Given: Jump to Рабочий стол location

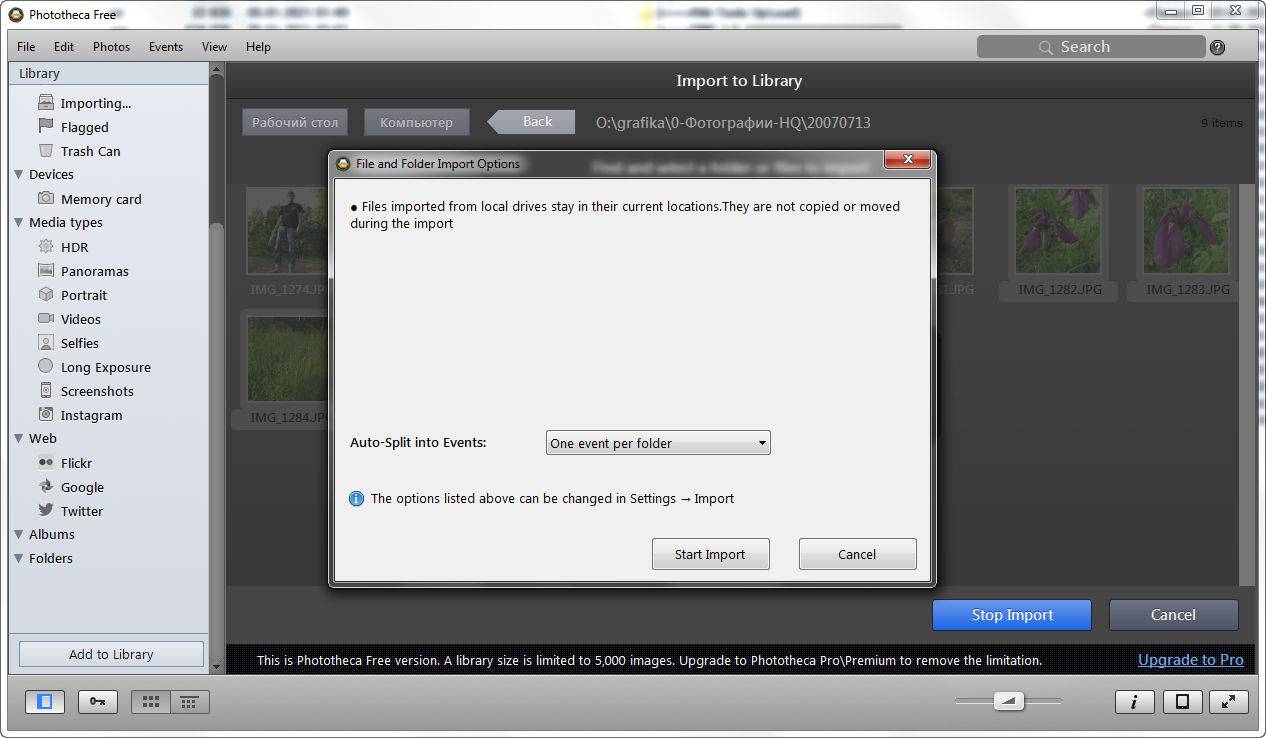Looking at the screenshot, I should tap(295, 122).
